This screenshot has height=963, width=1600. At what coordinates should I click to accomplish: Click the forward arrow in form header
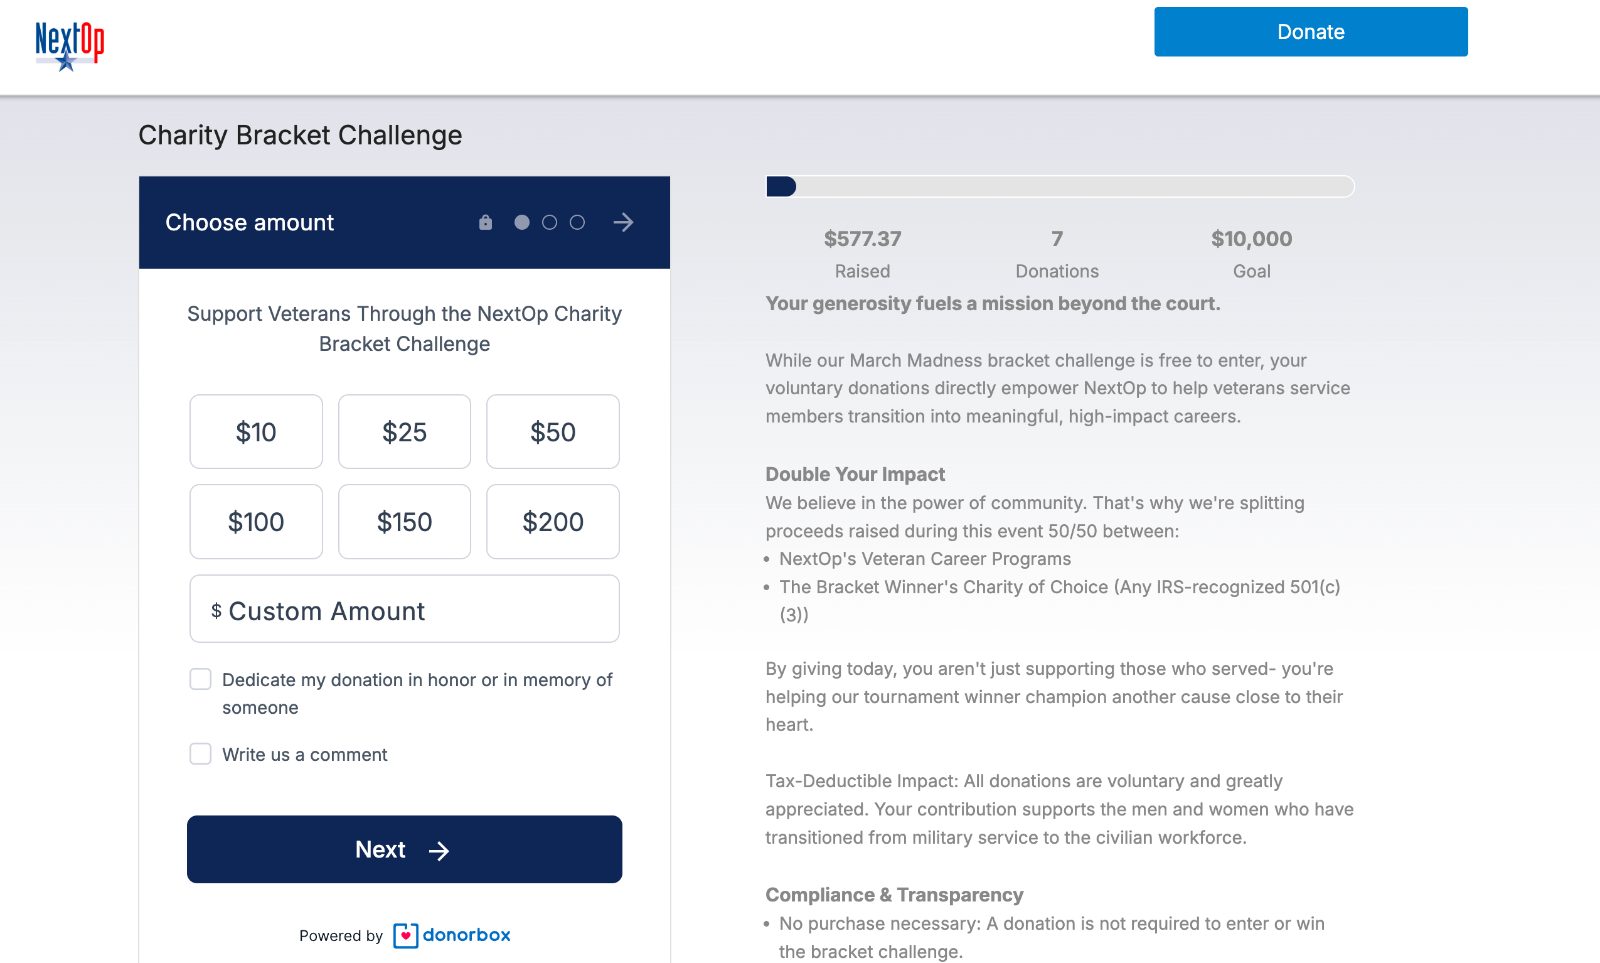[x=623, y=223]
